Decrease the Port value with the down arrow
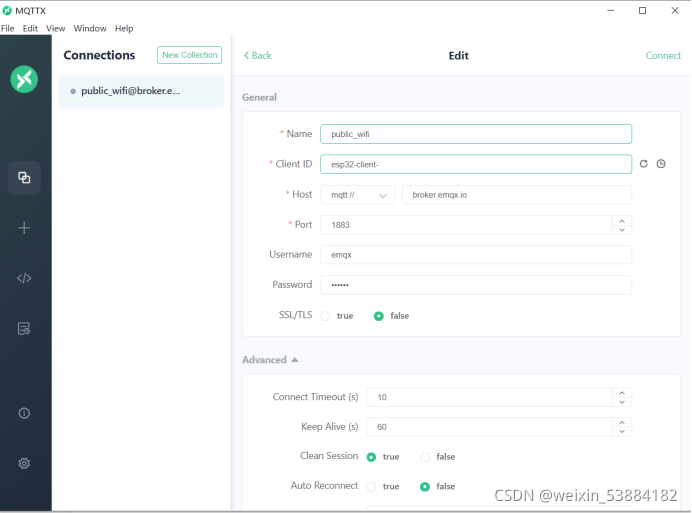 coord(622,230)
